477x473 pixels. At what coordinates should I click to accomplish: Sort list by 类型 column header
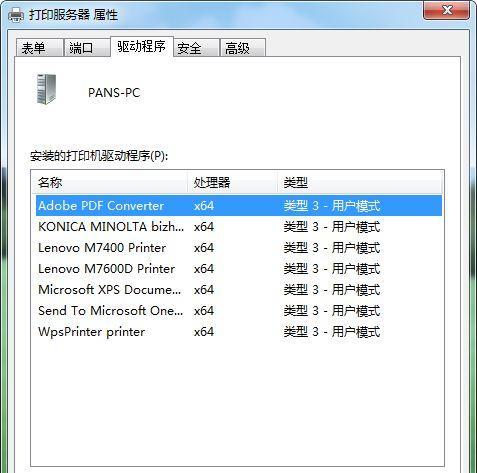coord(360,182)
